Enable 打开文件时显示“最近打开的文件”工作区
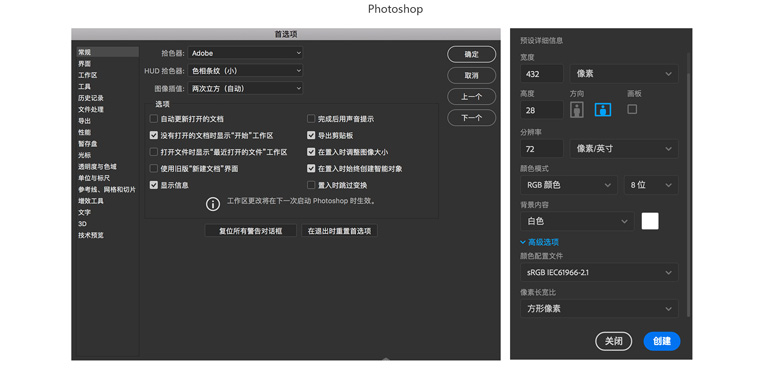The image size is (780, 368). coord(154,152)
